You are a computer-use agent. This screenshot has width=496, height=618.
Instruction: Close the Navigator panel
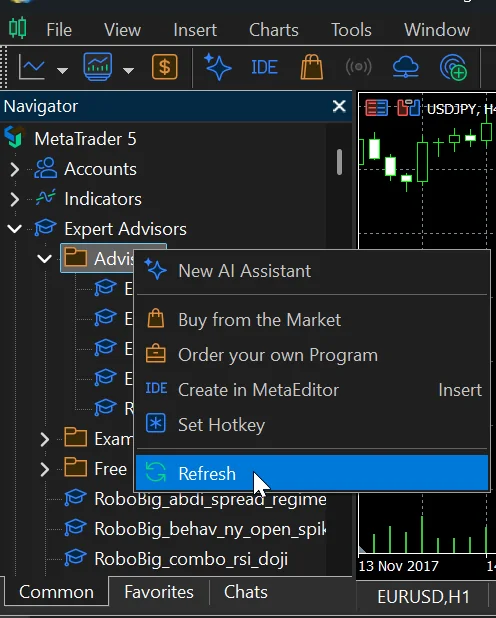(339, 106)
